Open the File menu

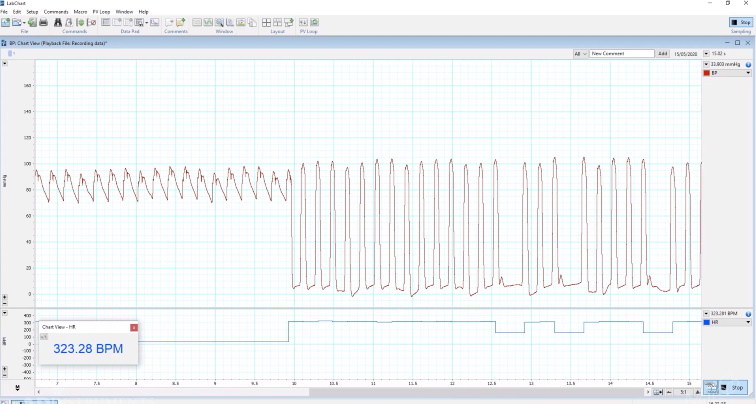(4, 12)
